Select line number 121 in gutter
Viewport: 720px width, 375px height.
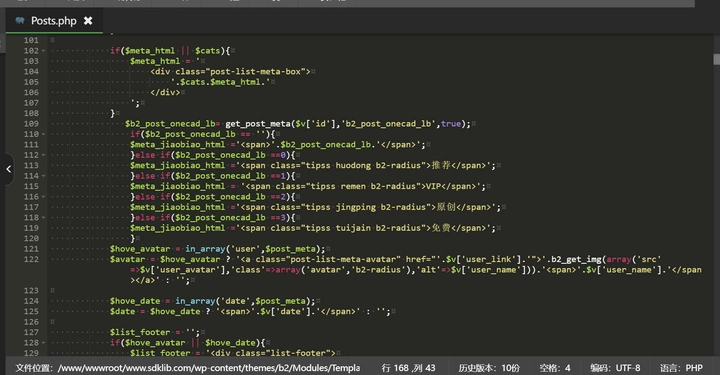31,249
